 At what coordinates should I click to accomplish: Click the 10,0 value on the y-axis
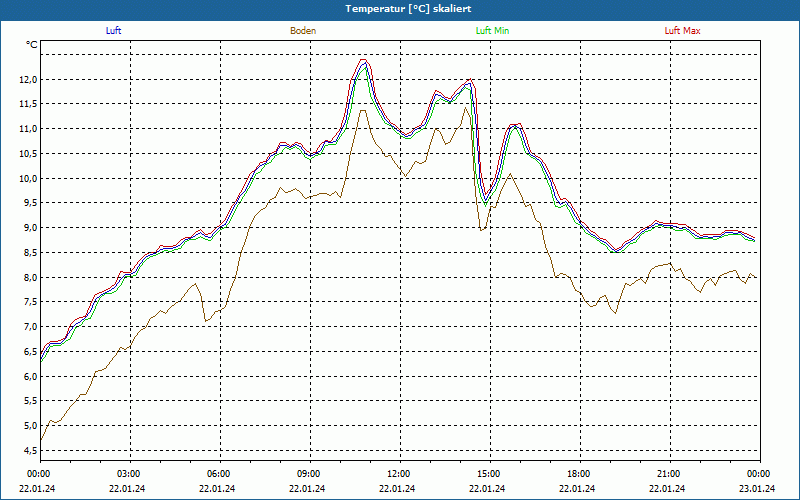[29, 178]
